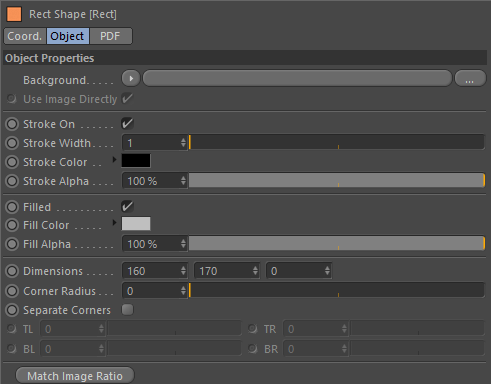
Task: Click the Background arrow button
Action: pyautogui.click(x=131, y=79)
